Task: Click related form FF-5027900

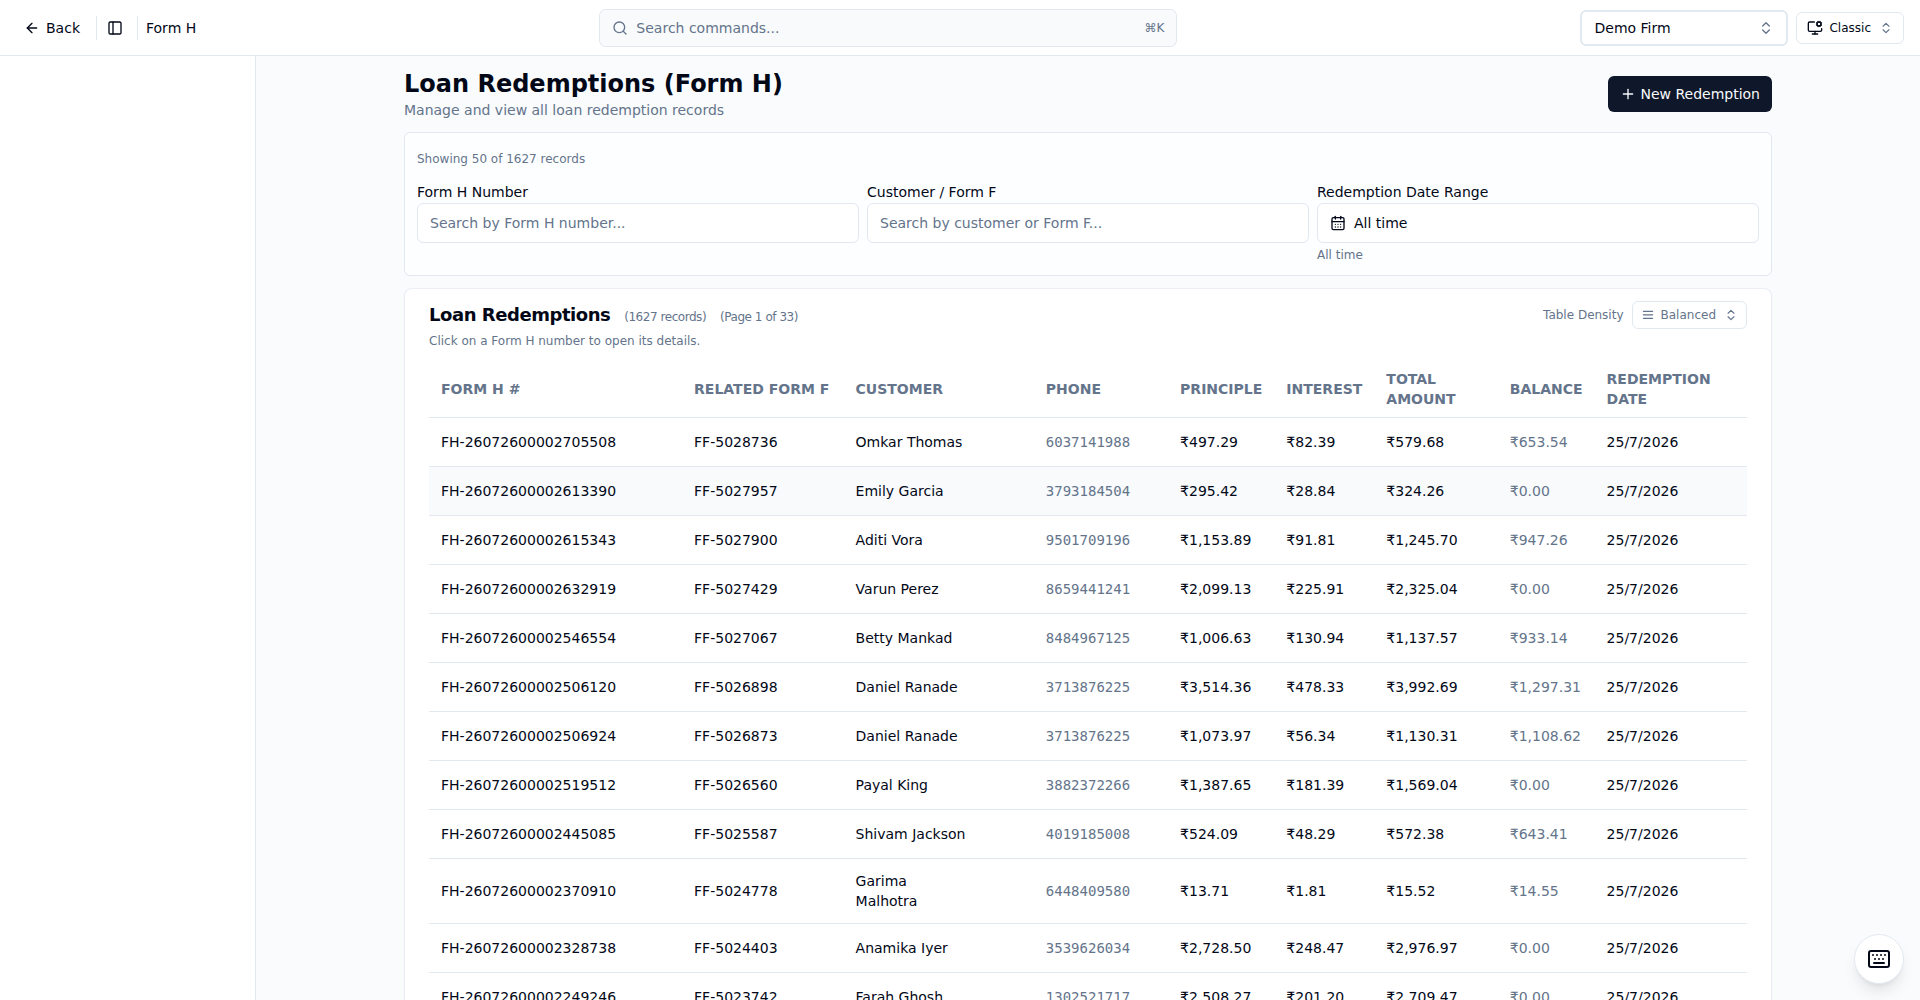Action: [x=735, y=540]
